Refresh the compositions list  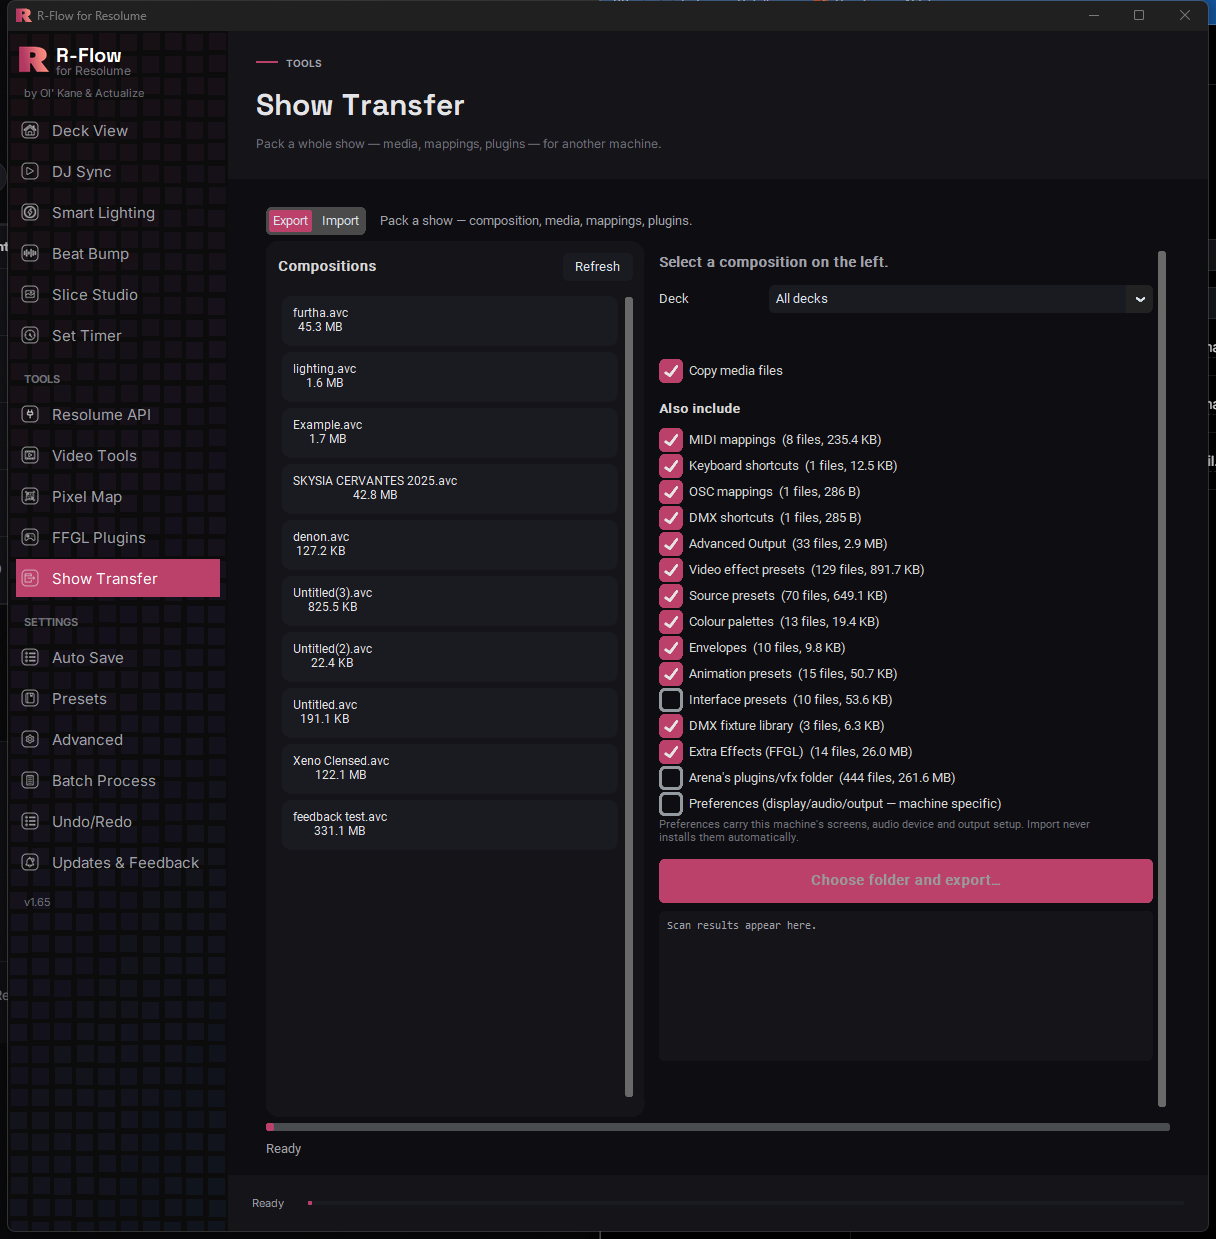pyautogui.click(x=597, y=267)
